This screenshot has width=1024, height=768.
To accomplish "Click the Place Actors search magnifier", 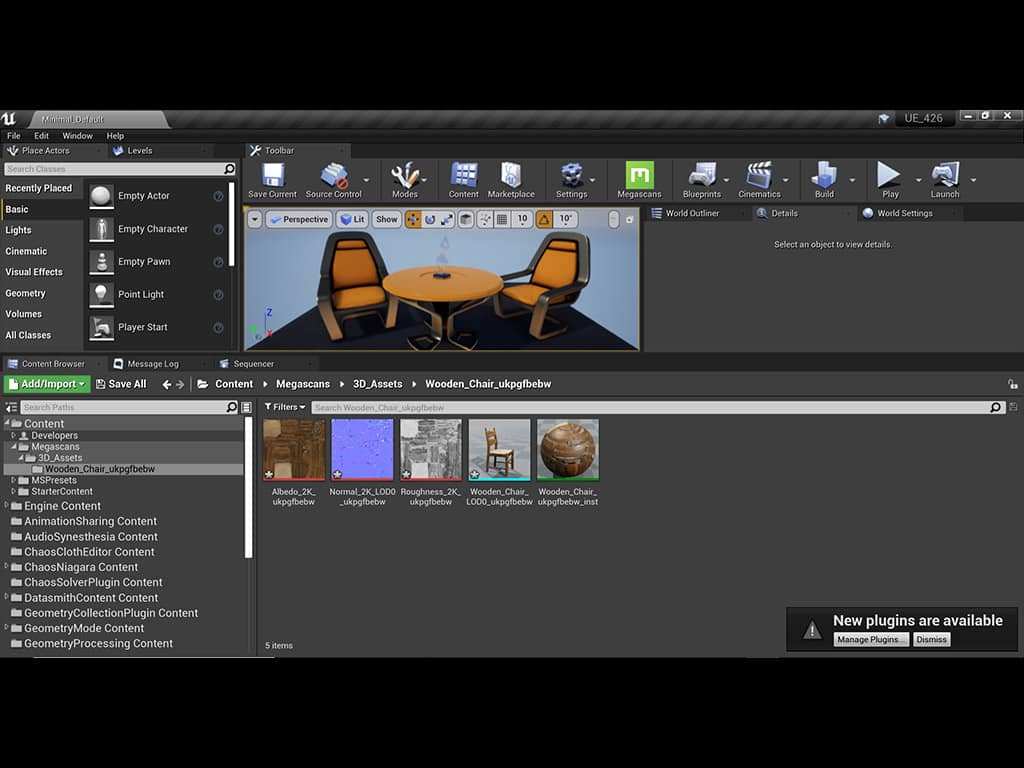I will pos(229,169).
